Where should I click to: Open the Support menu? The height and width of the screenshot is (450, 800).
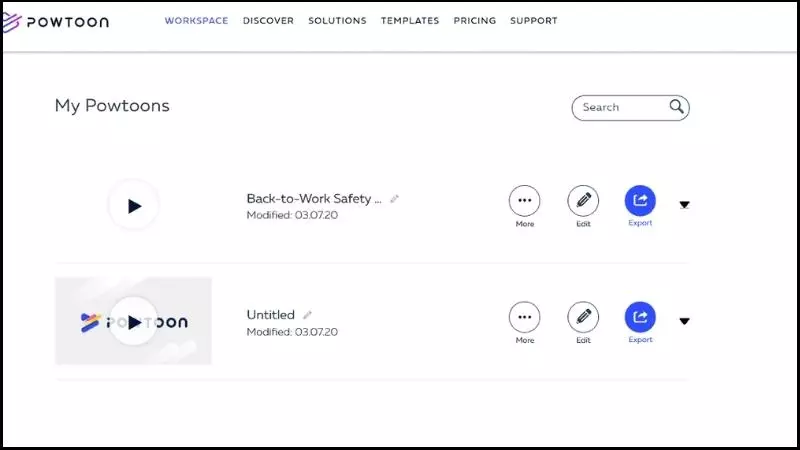[534, 21]
